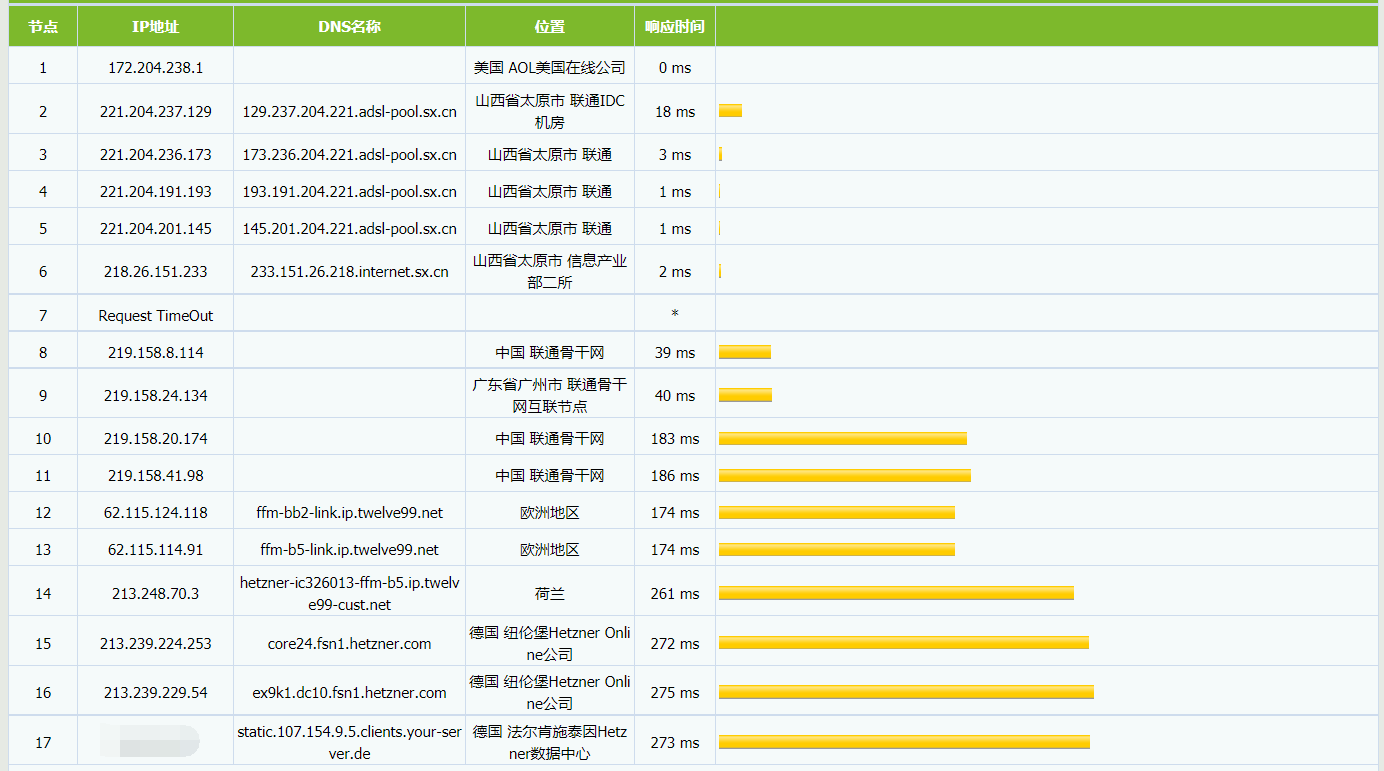The image size is (1384, 771).
Task: Select IP address 62.115.114.91
Action: click(156, 550)
